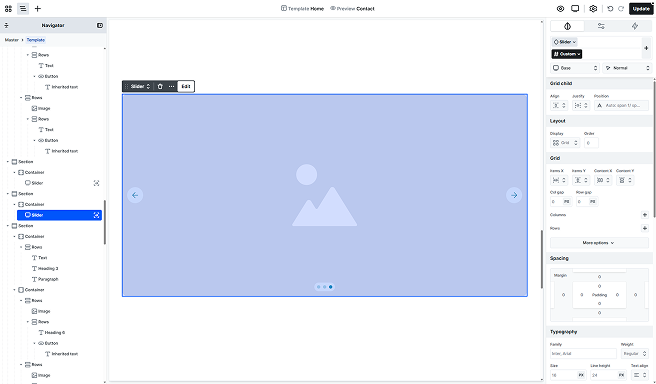Screen dimensions: 656x384
Task: Click the Order input field
Action: point(591,143)
